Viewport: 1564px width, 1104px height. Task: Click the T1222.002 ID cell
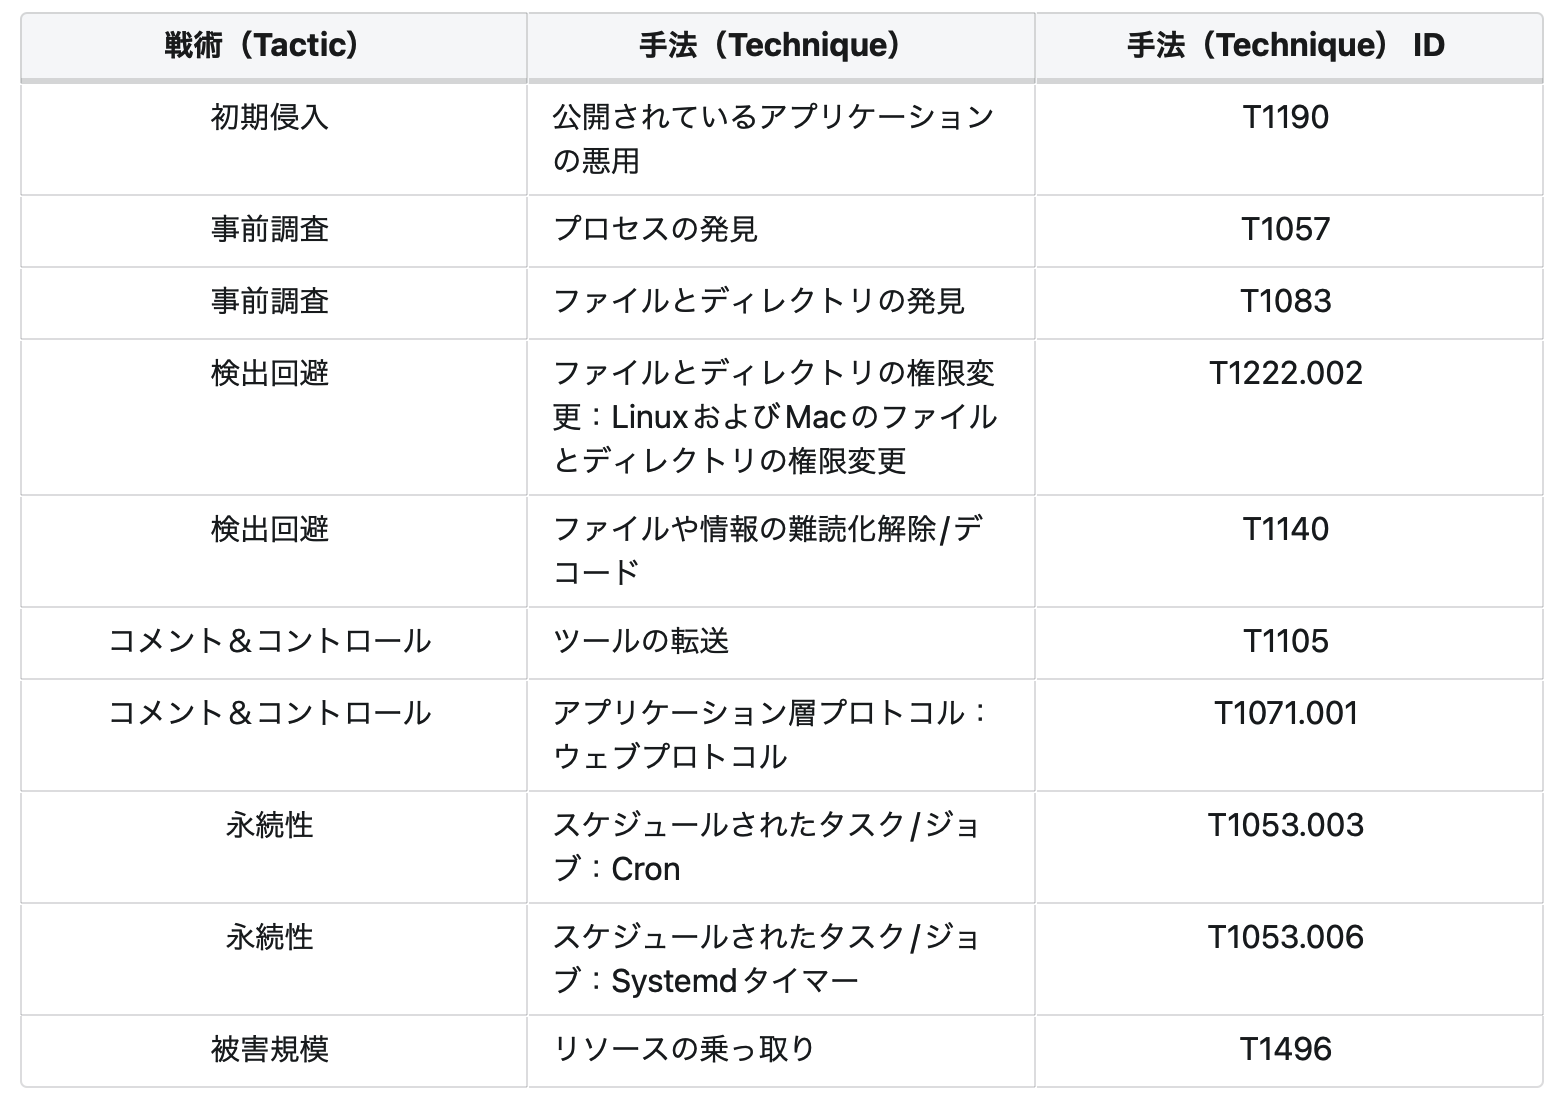pyautogui.click(x=1286, y=374)
